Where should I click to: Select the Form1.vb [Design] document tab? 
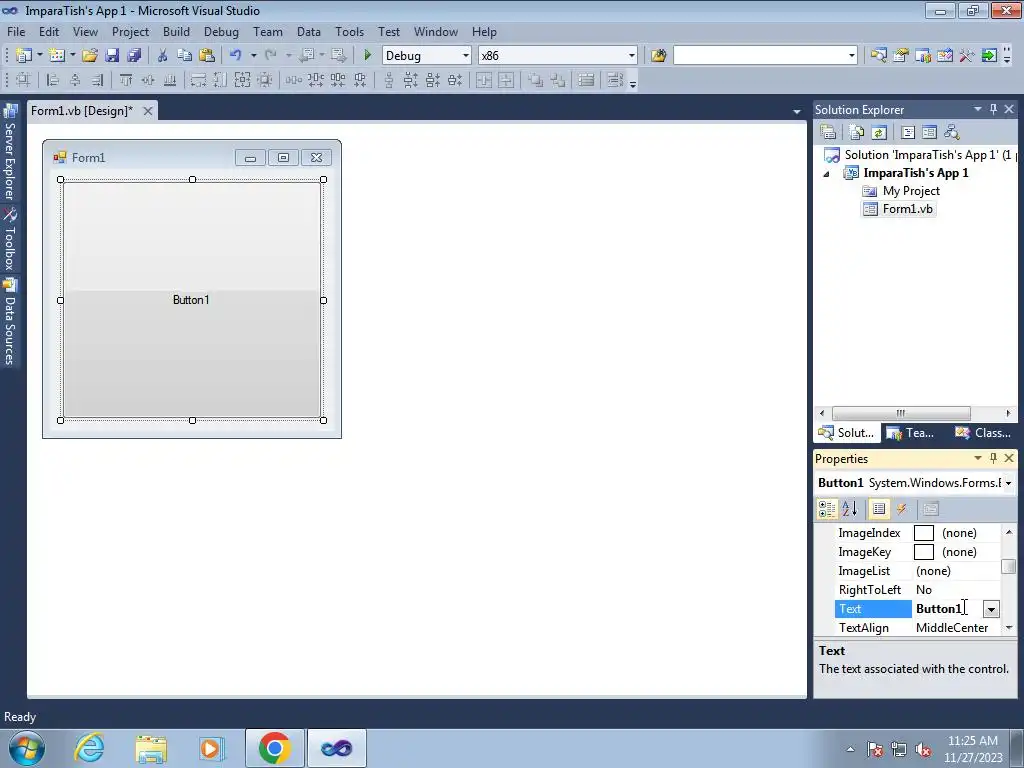click(82, 111)
